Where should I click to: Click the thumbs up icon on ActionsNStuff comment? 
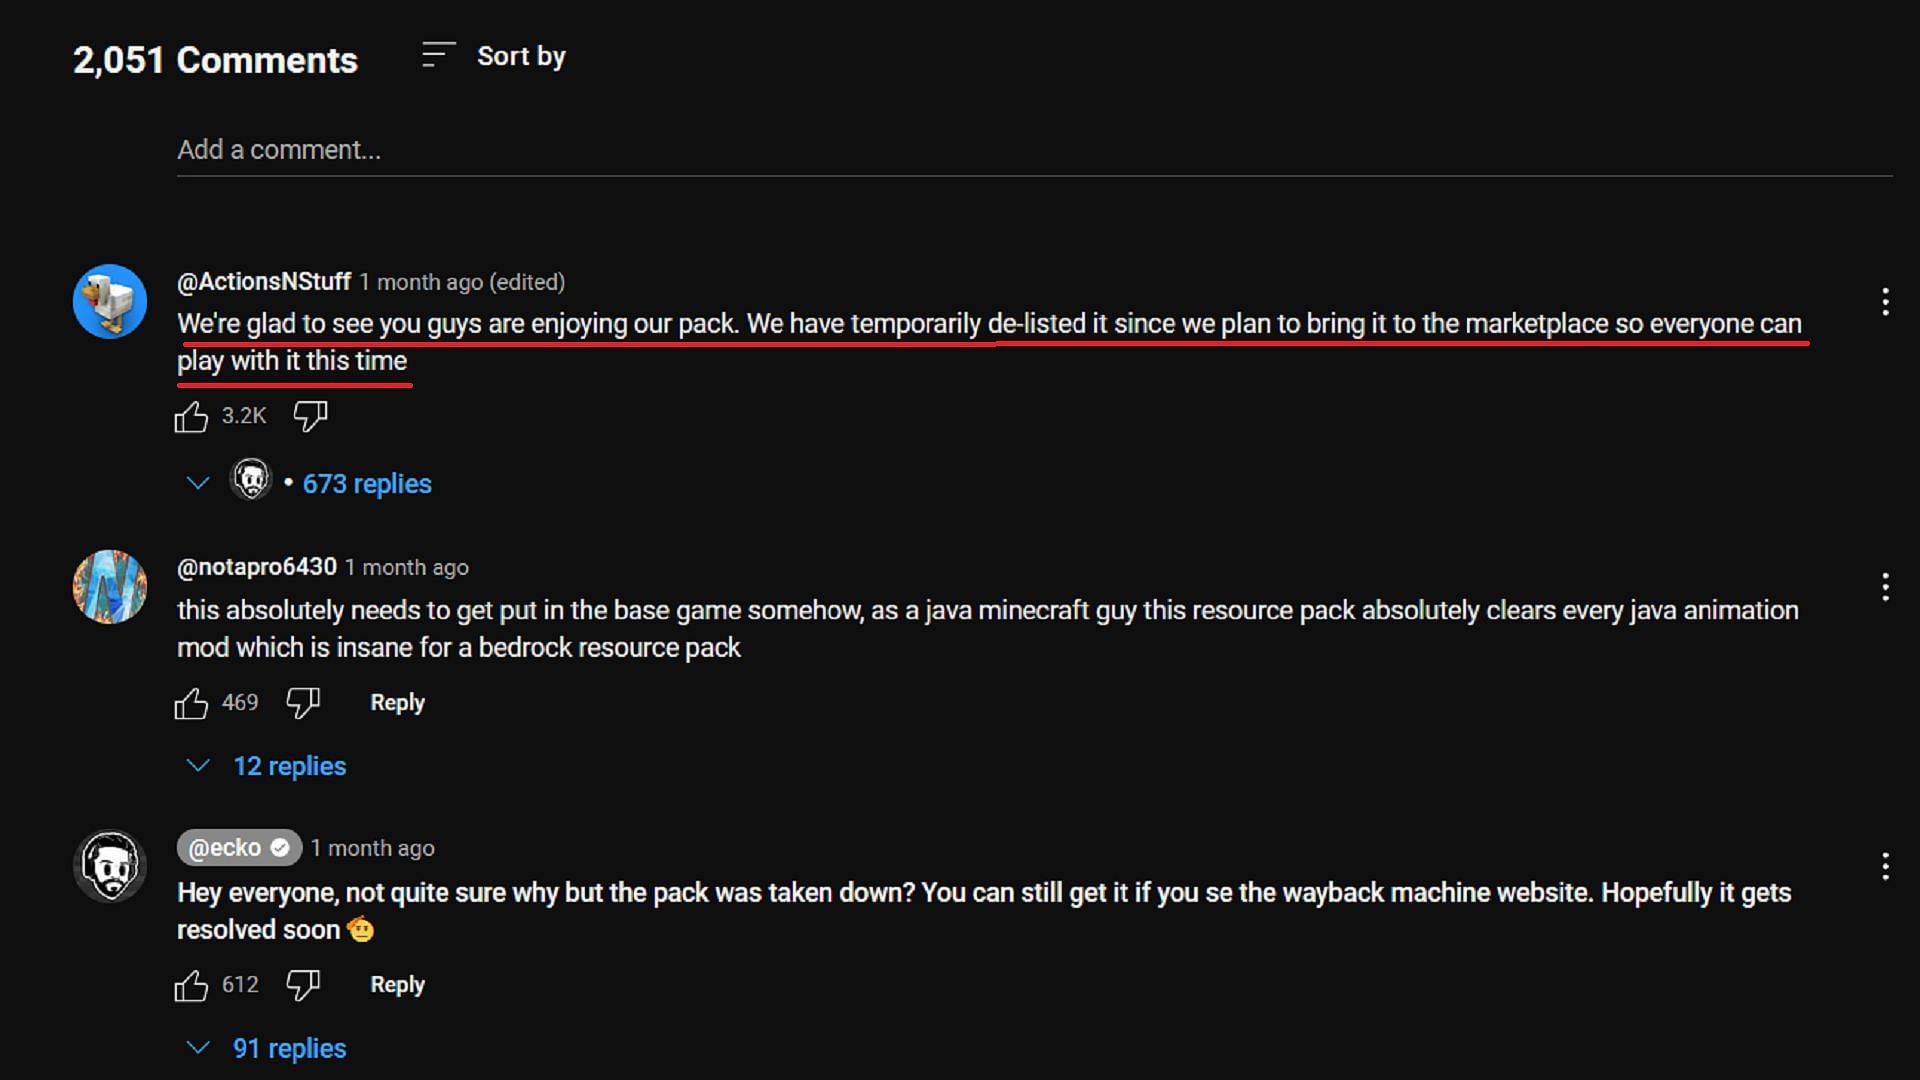(x=193, y=415)
